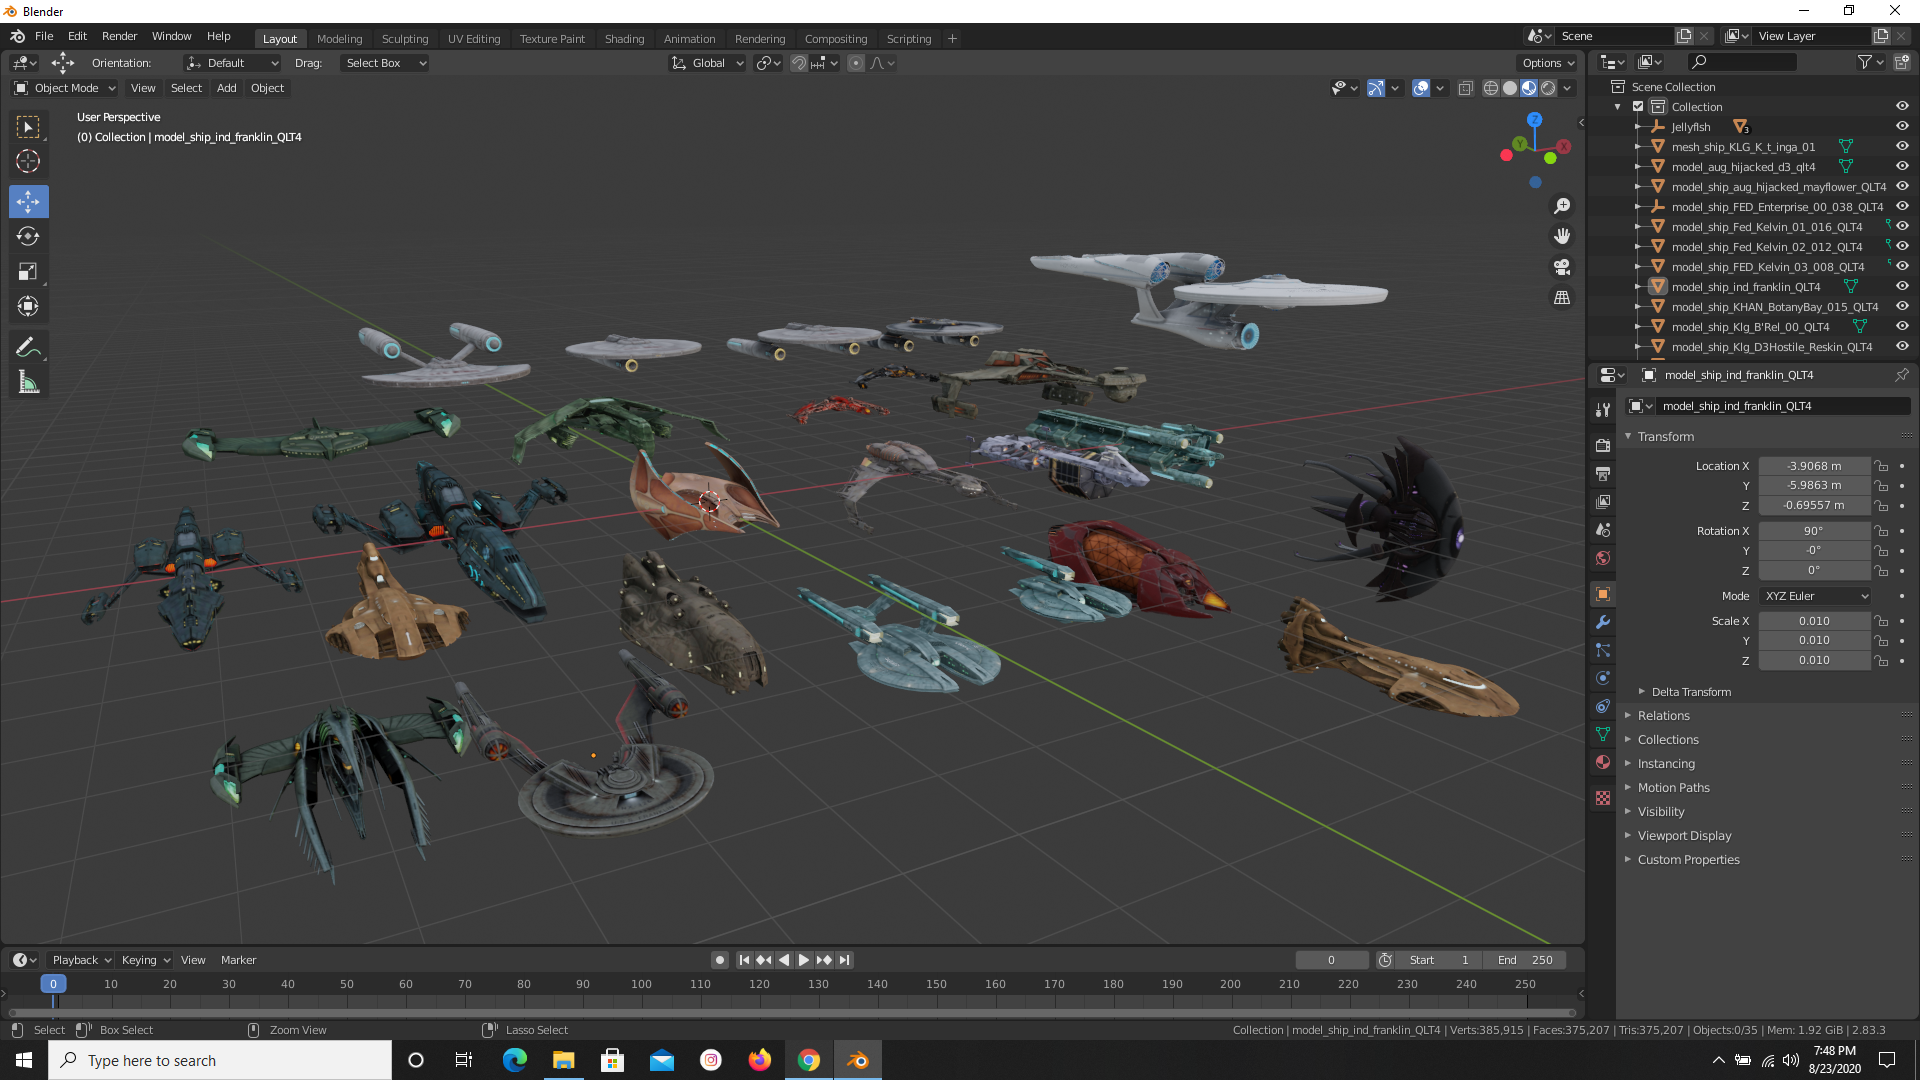The image size is (1920, 1080).
Task: Open the timeline Marker menu
Action: click(x=238, y=960)
